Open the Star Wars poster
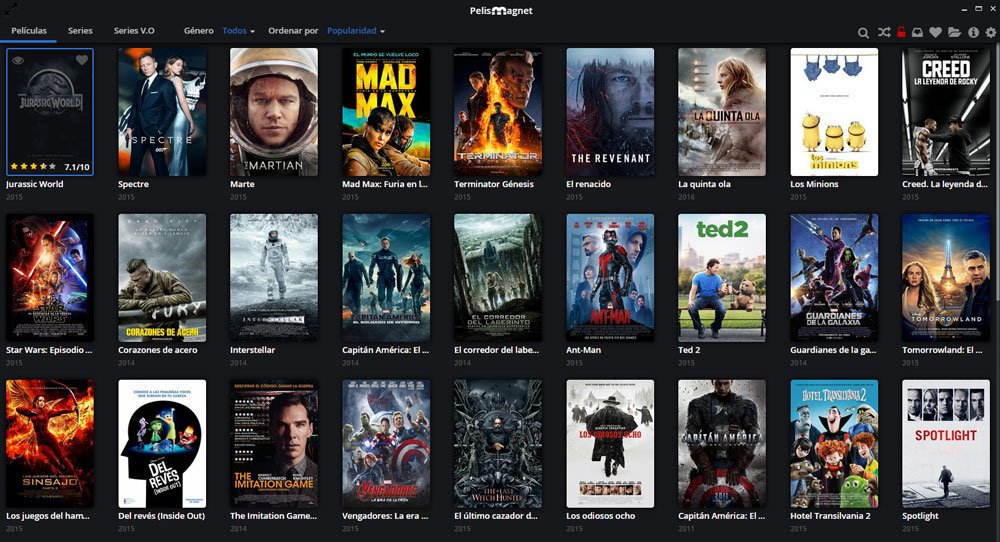The width and height of the screenshot is (1000, 542). click(50, 278)
